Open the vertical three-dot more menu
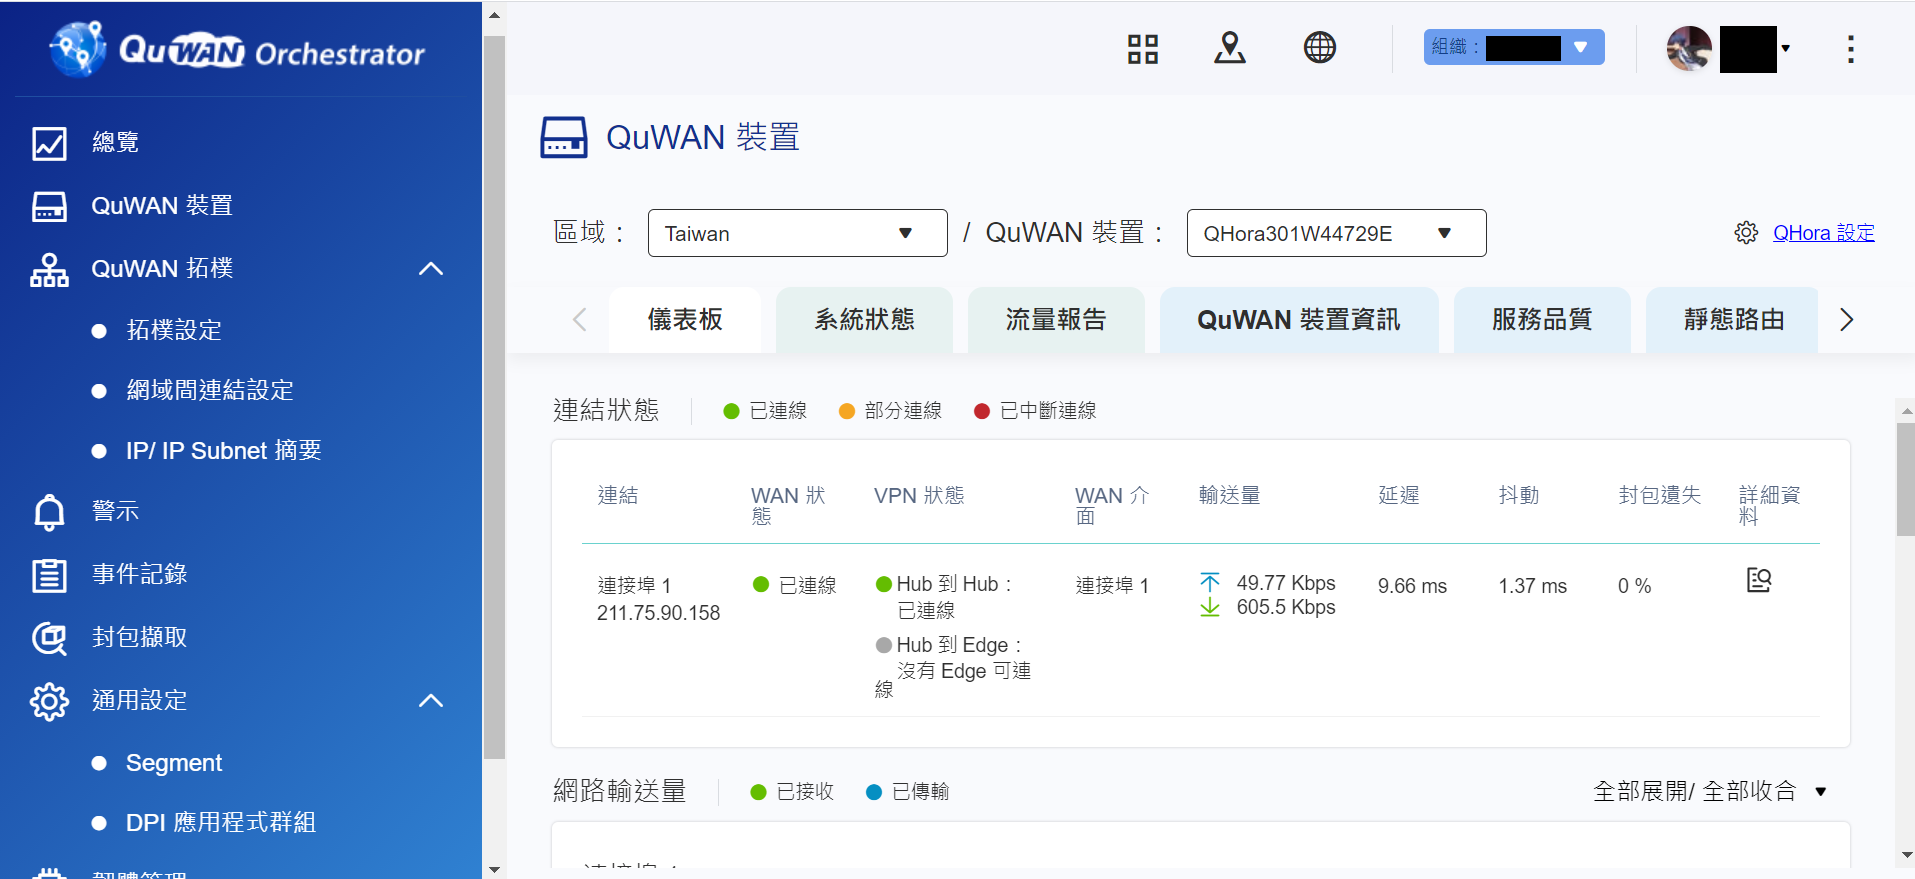 click(1850, 49)
